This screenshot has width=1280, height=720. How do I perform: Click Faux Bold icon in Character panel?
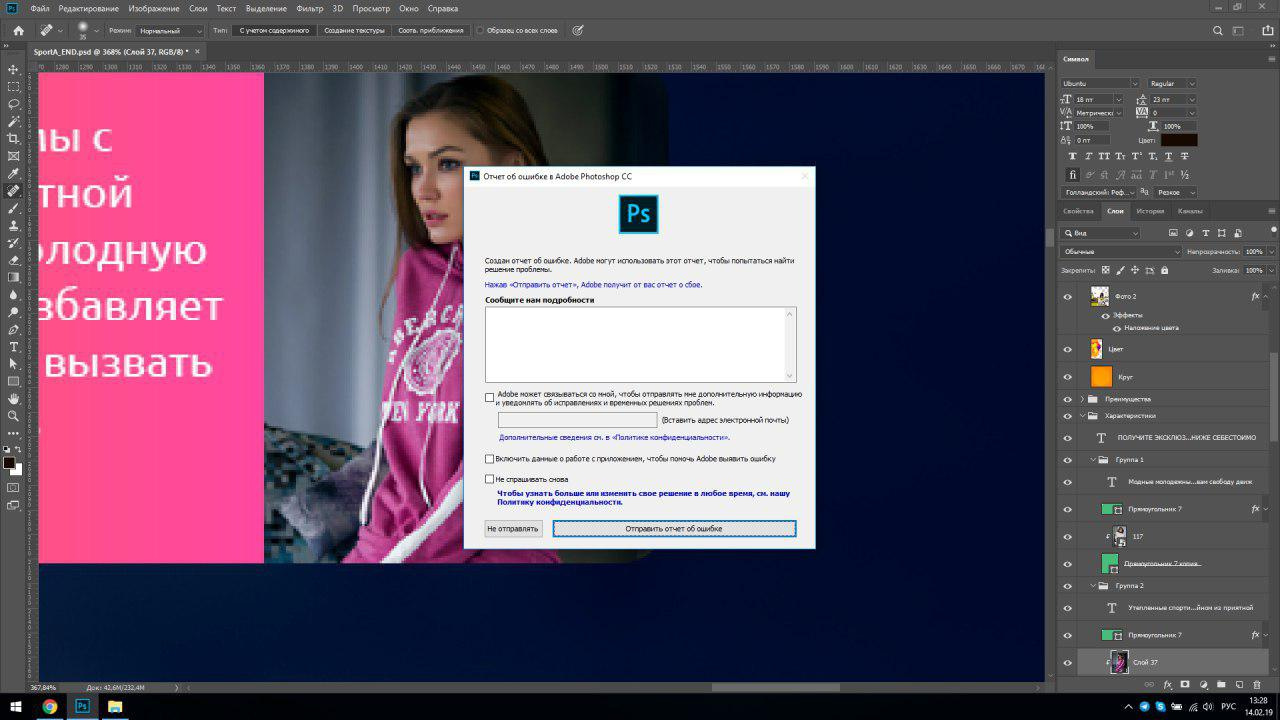[x=1073, y=156]
